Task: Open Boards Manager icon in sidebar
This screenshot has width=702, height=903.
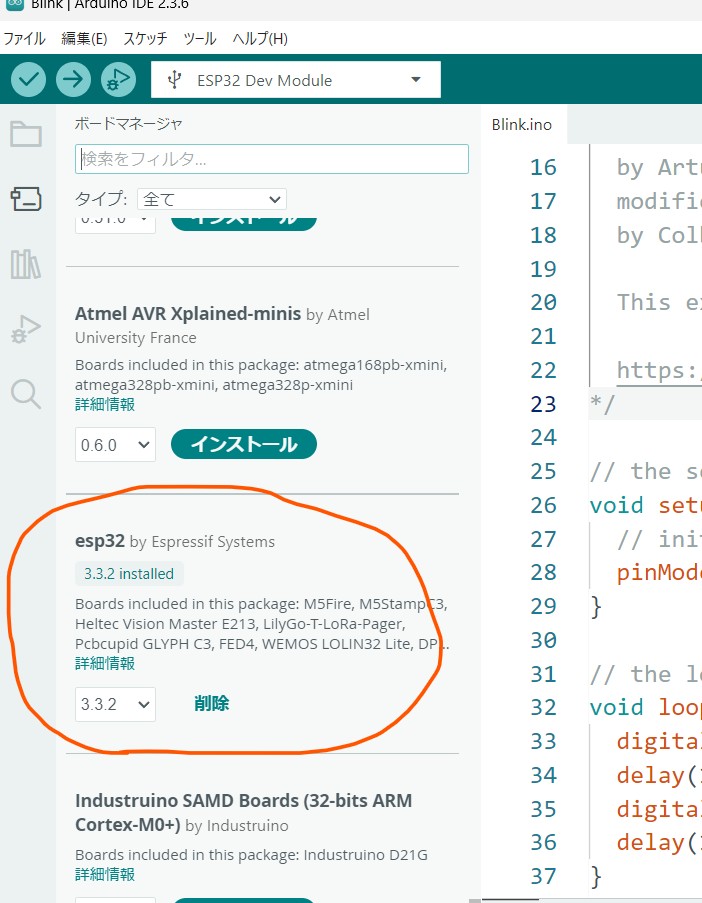Action: (26, 199)
